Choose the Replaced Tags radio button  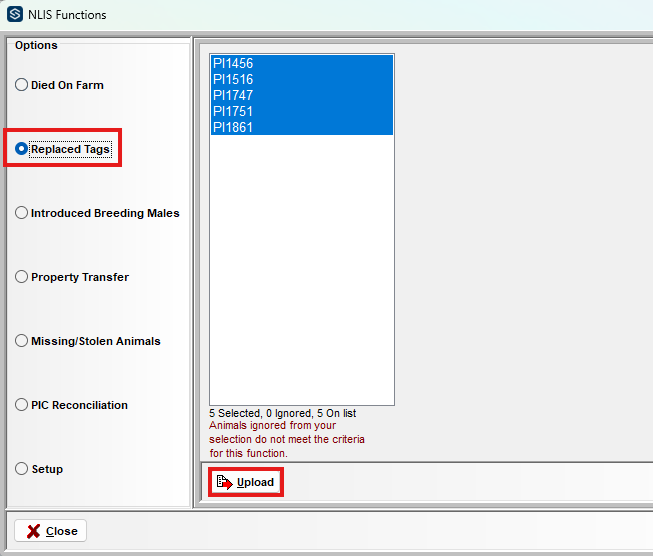[x=22, y=149]
